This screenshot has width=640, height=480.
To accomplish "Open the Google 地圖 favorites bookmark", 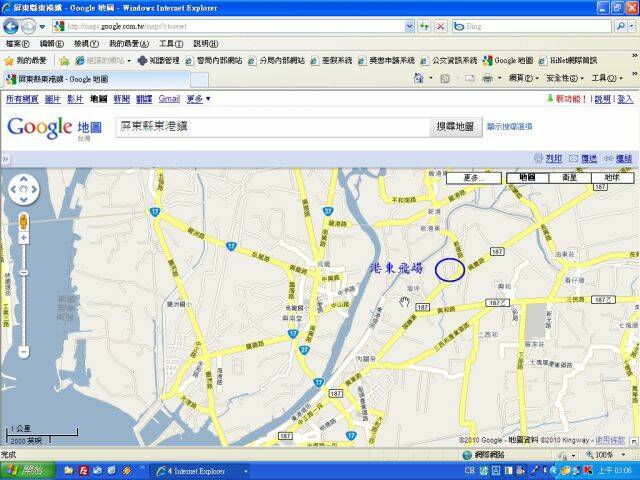I will [508, 60].
